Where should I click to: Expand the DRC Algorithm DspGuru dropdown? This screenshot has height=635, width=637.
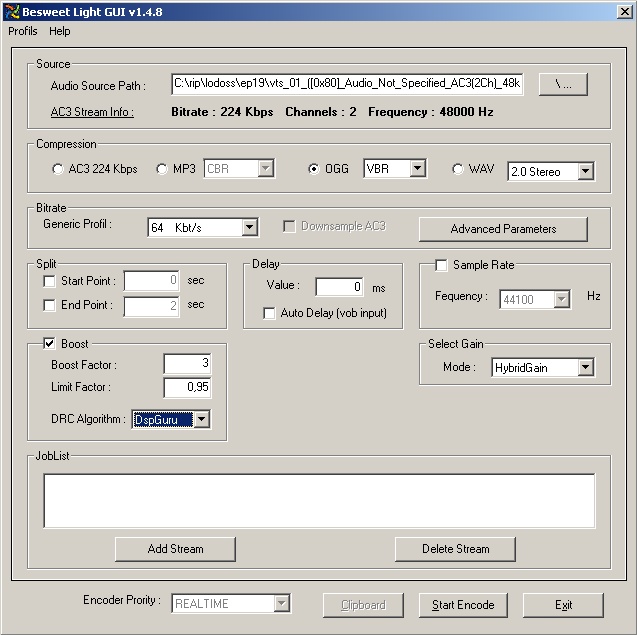171,419
